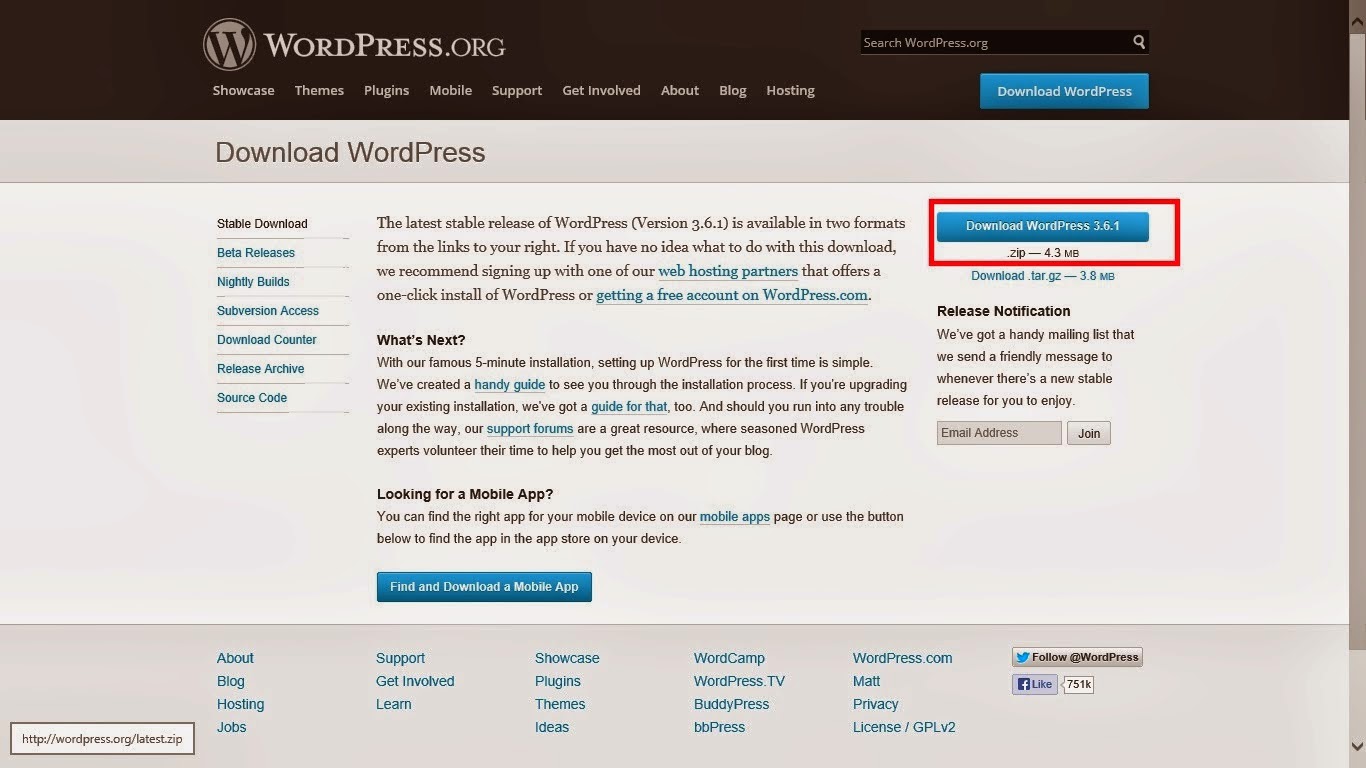Click footer Support link
Image resolution: width=1366 pixels, height=768 pixels.
[400, 658]
